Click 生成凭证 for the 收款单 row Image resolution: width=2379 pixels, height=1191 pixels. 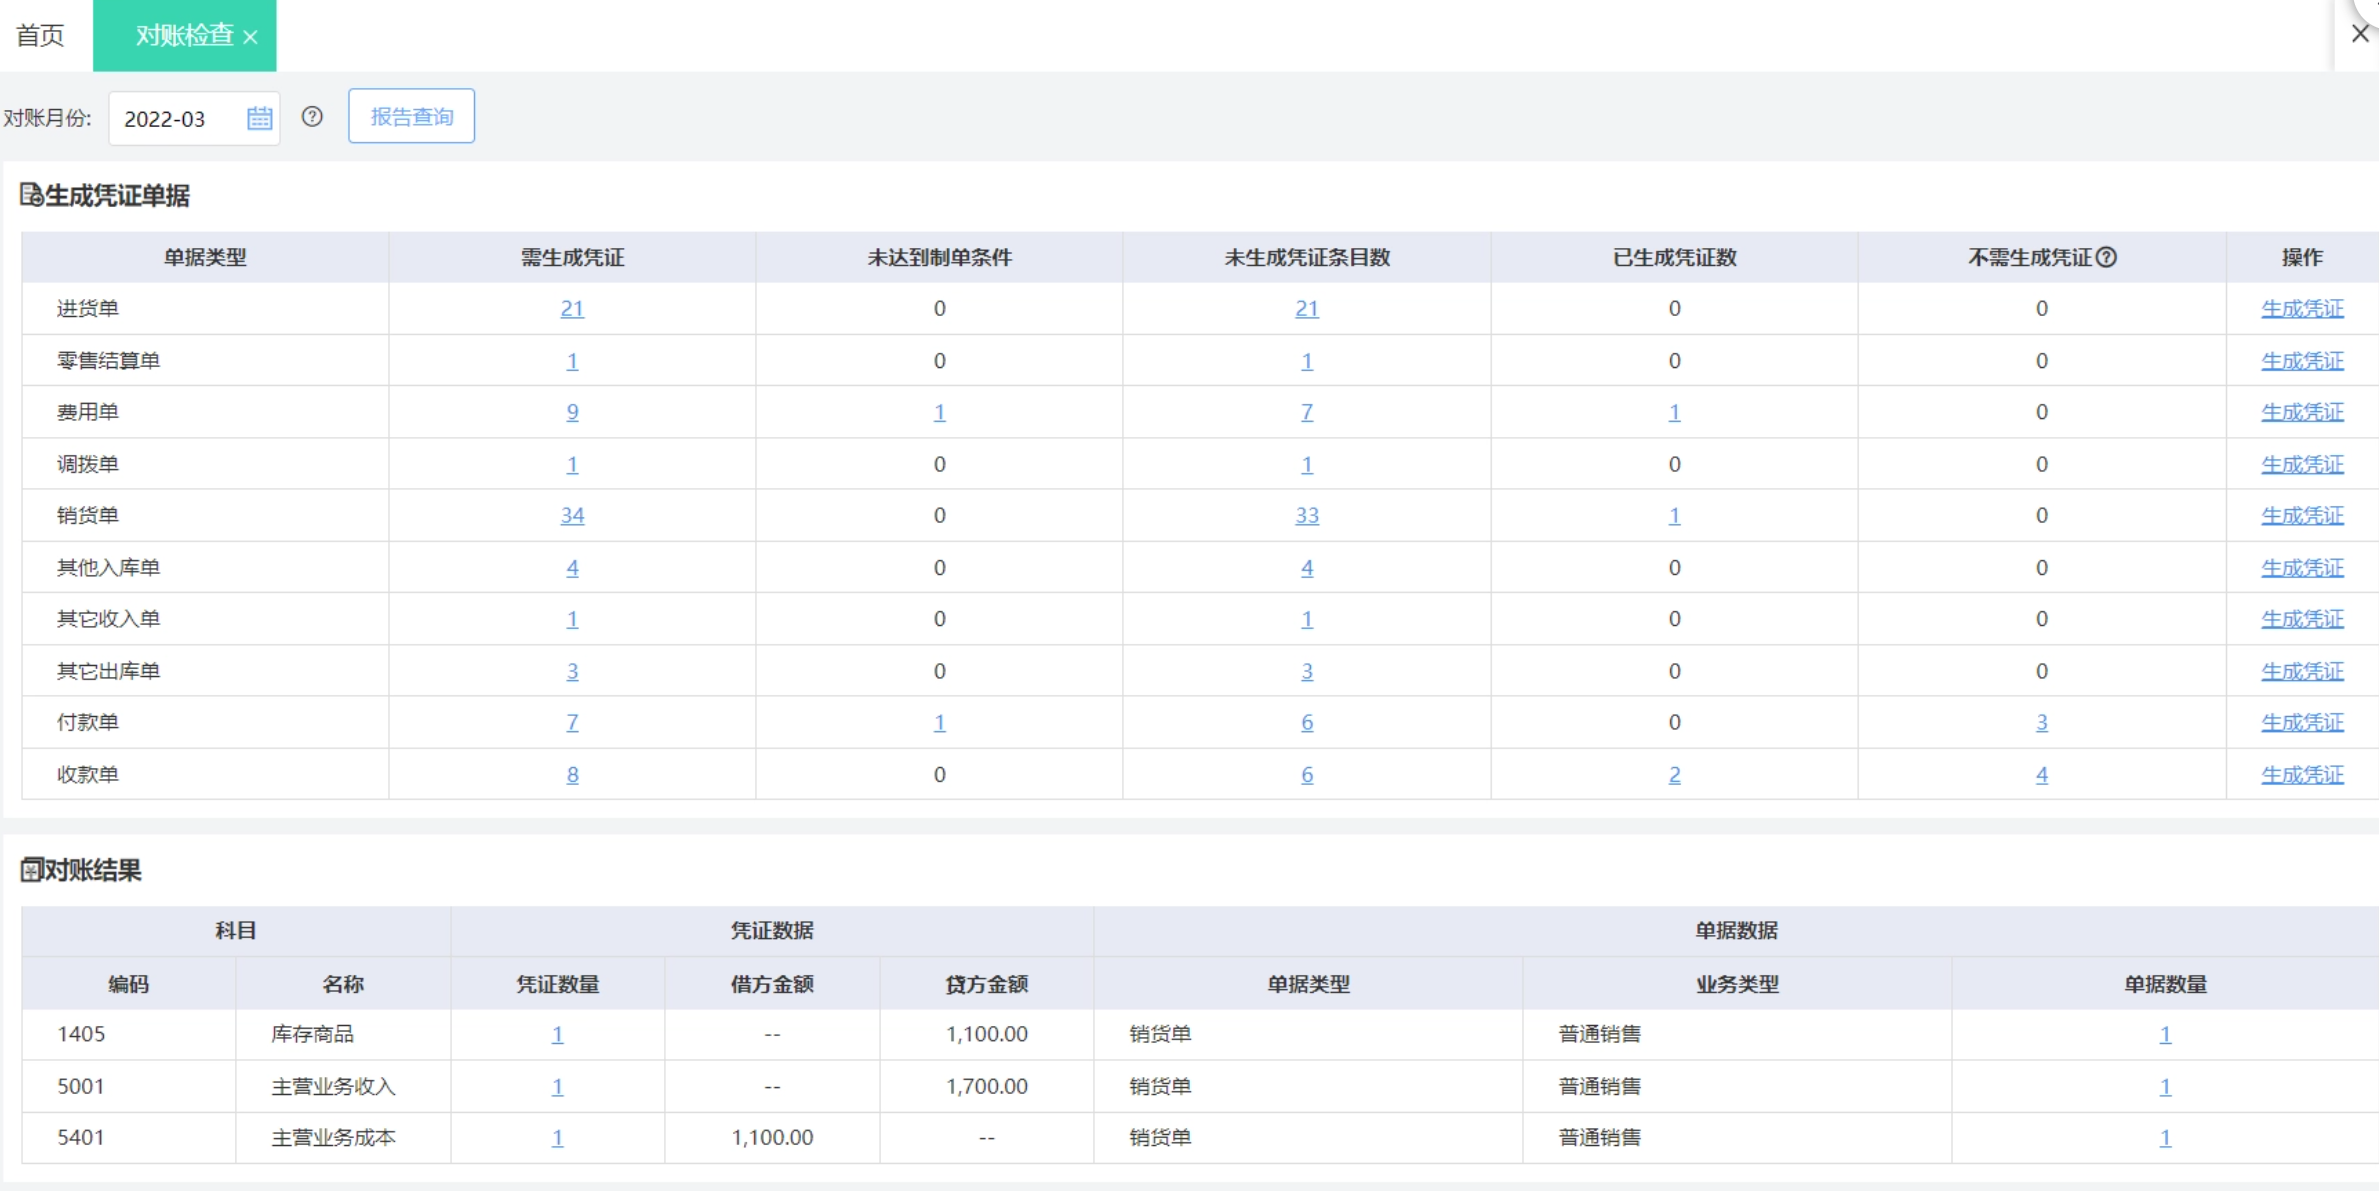pos(2301,775)
